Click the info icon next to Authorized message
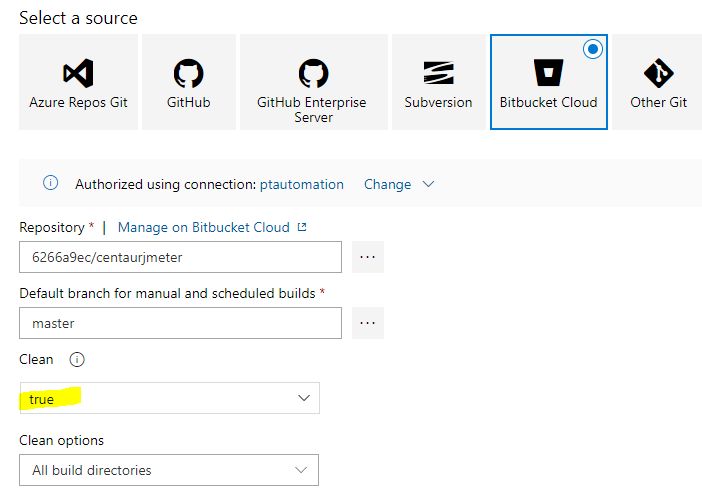 (x=50, y=184)
